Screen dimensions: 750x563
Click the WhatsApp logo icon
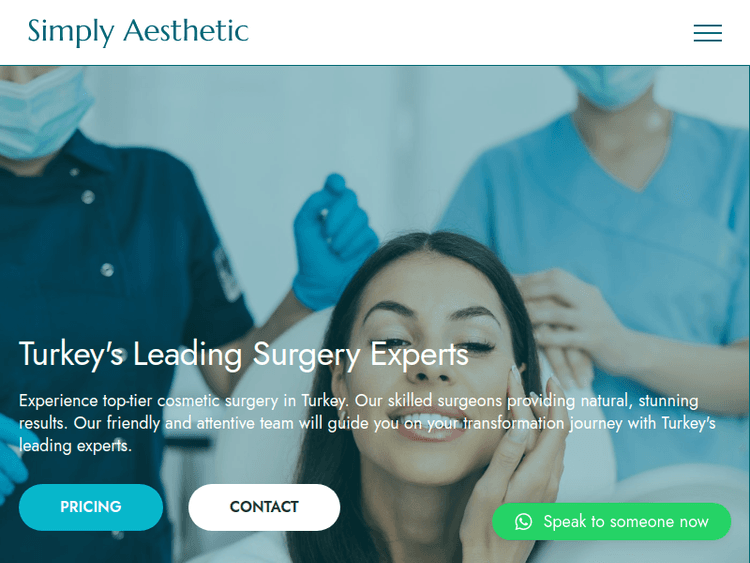point(523,521)
